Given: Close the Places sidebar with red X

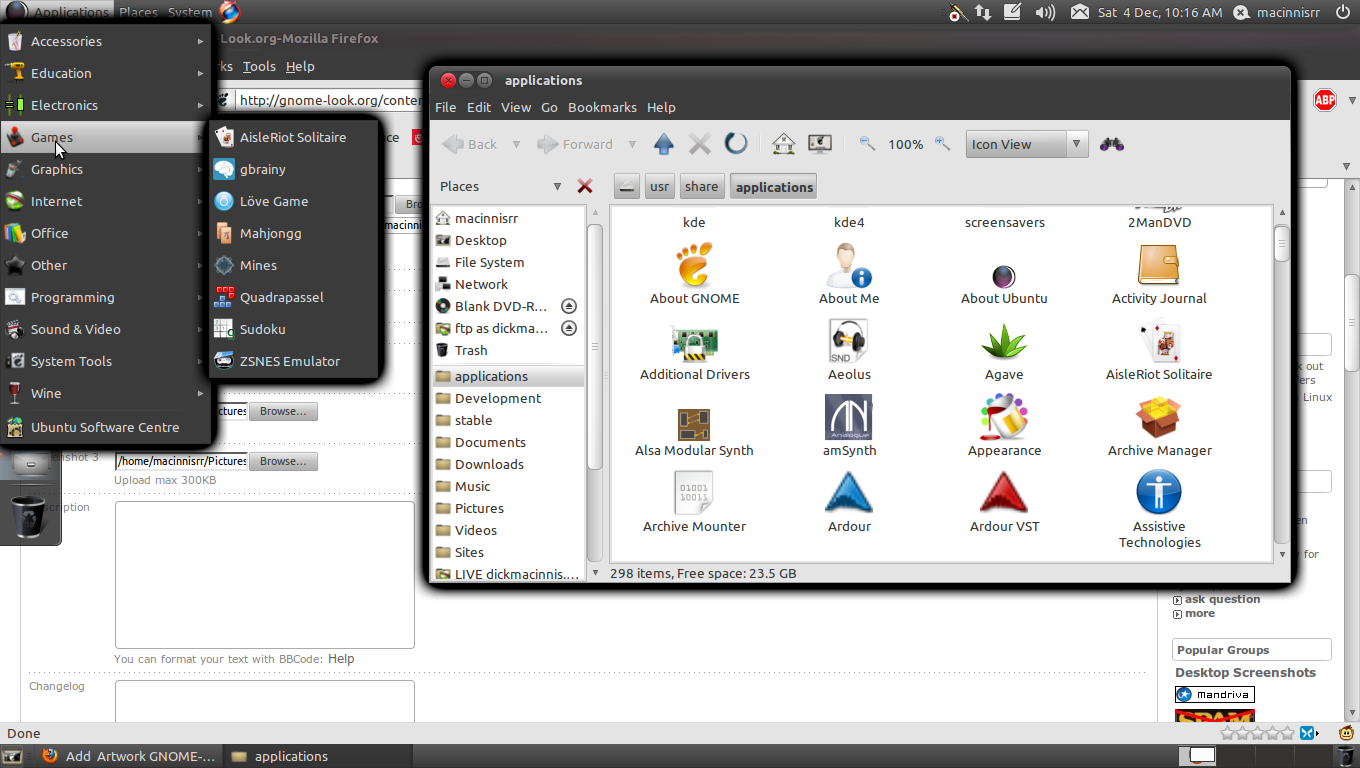Looking at the screenshot, I should point(585,186).
